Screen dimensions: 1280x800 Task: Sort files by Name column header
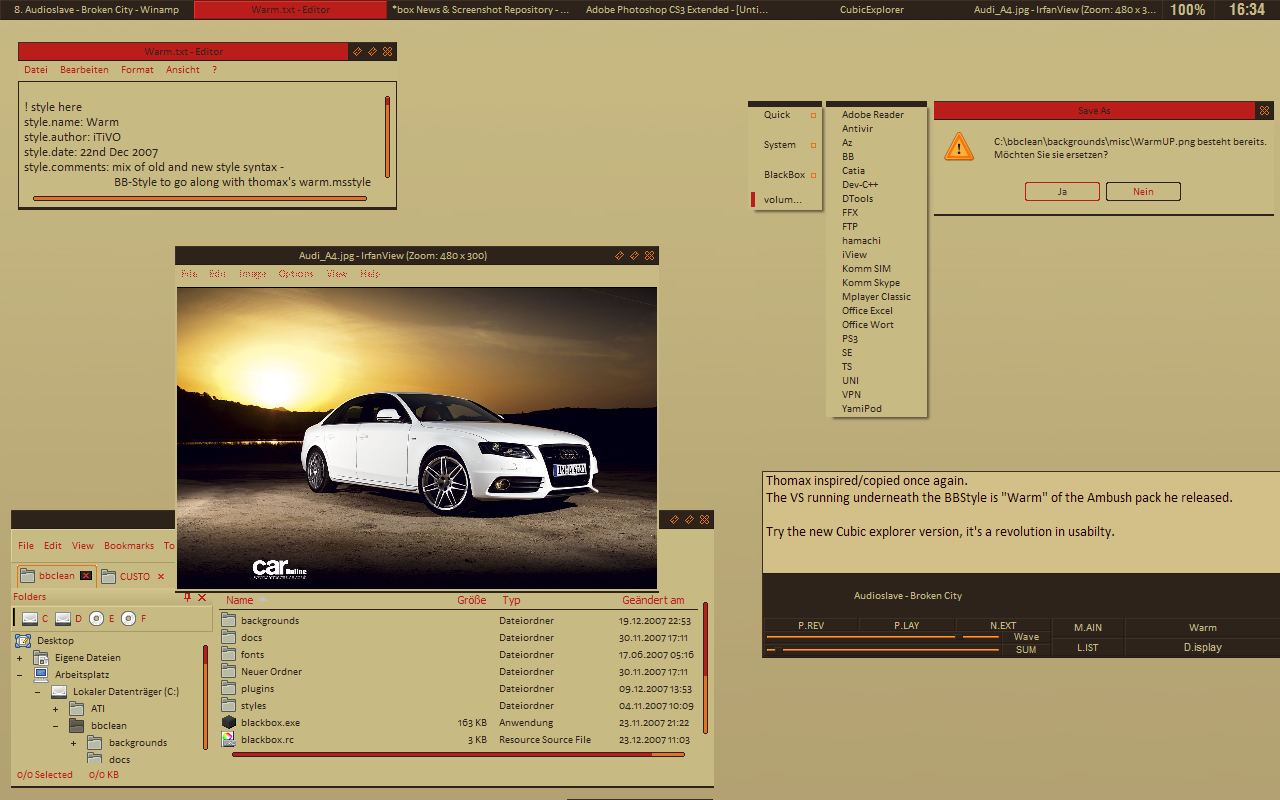pos(240,600)
